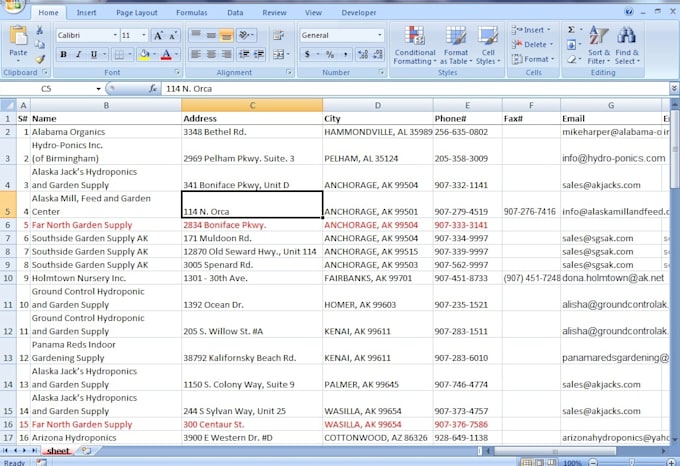Apply the red font color
The height and width of the screenshot is (466, 680).
click(166, 55)
